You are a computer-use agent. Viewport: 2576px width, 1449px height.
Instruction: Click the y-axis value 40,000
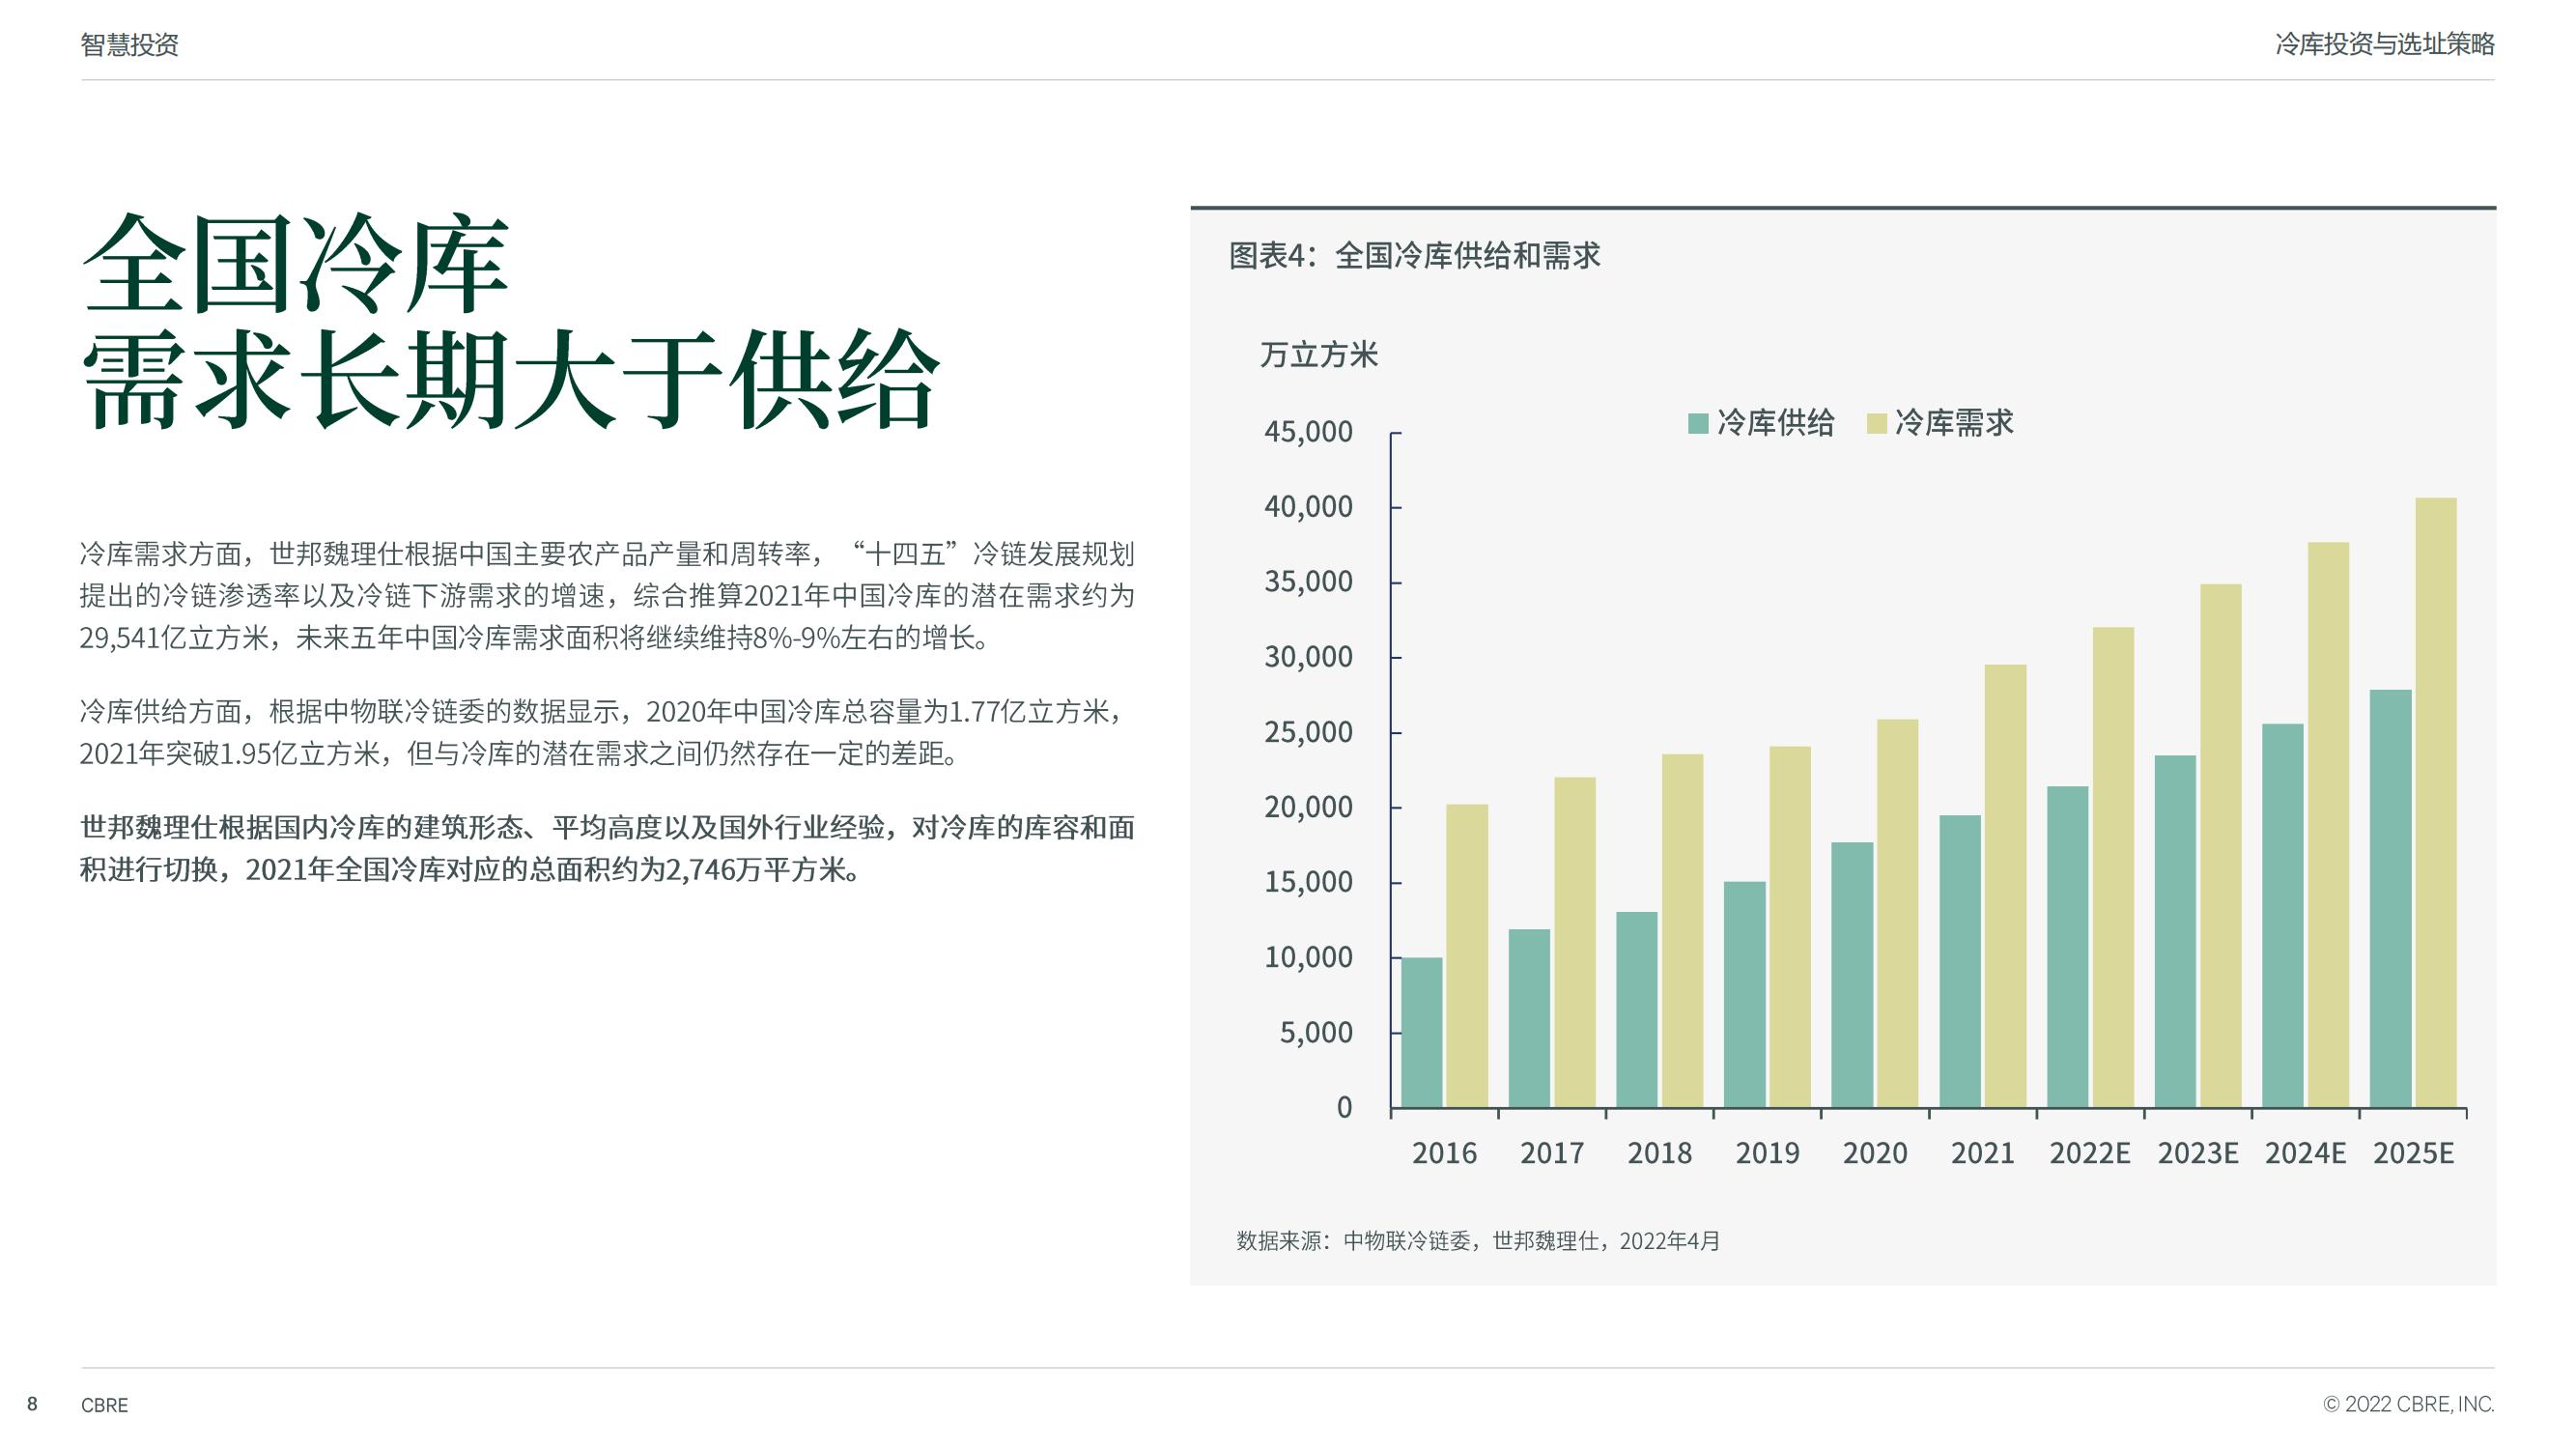pyautogui.click(x=1308, y=507)
